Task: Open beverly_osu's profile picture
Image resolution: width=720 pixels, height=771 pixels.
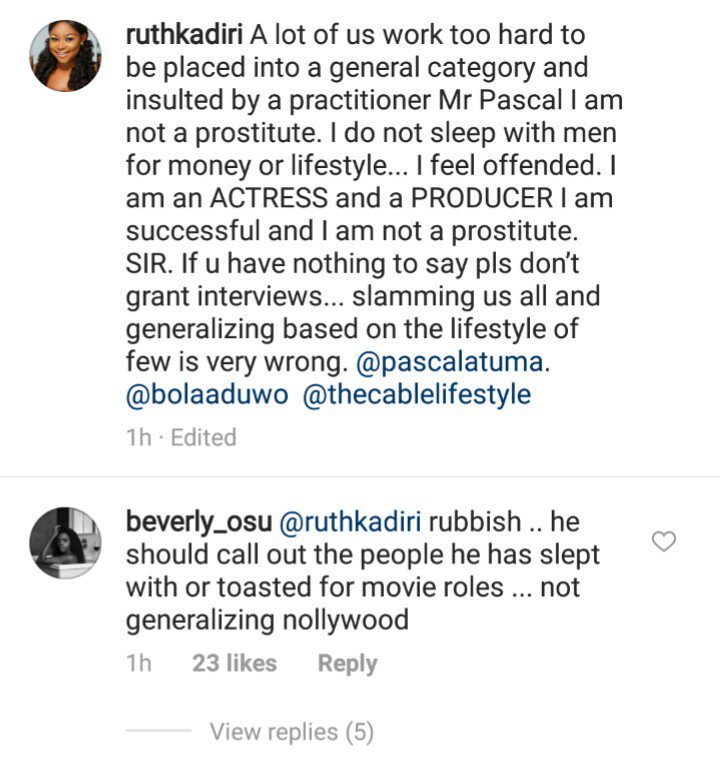Action: pyautogui.click(x=66, y=543)
